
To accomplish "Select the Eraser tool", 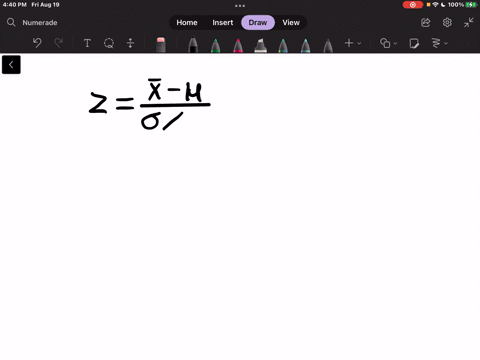I will [x=161, y=45].
